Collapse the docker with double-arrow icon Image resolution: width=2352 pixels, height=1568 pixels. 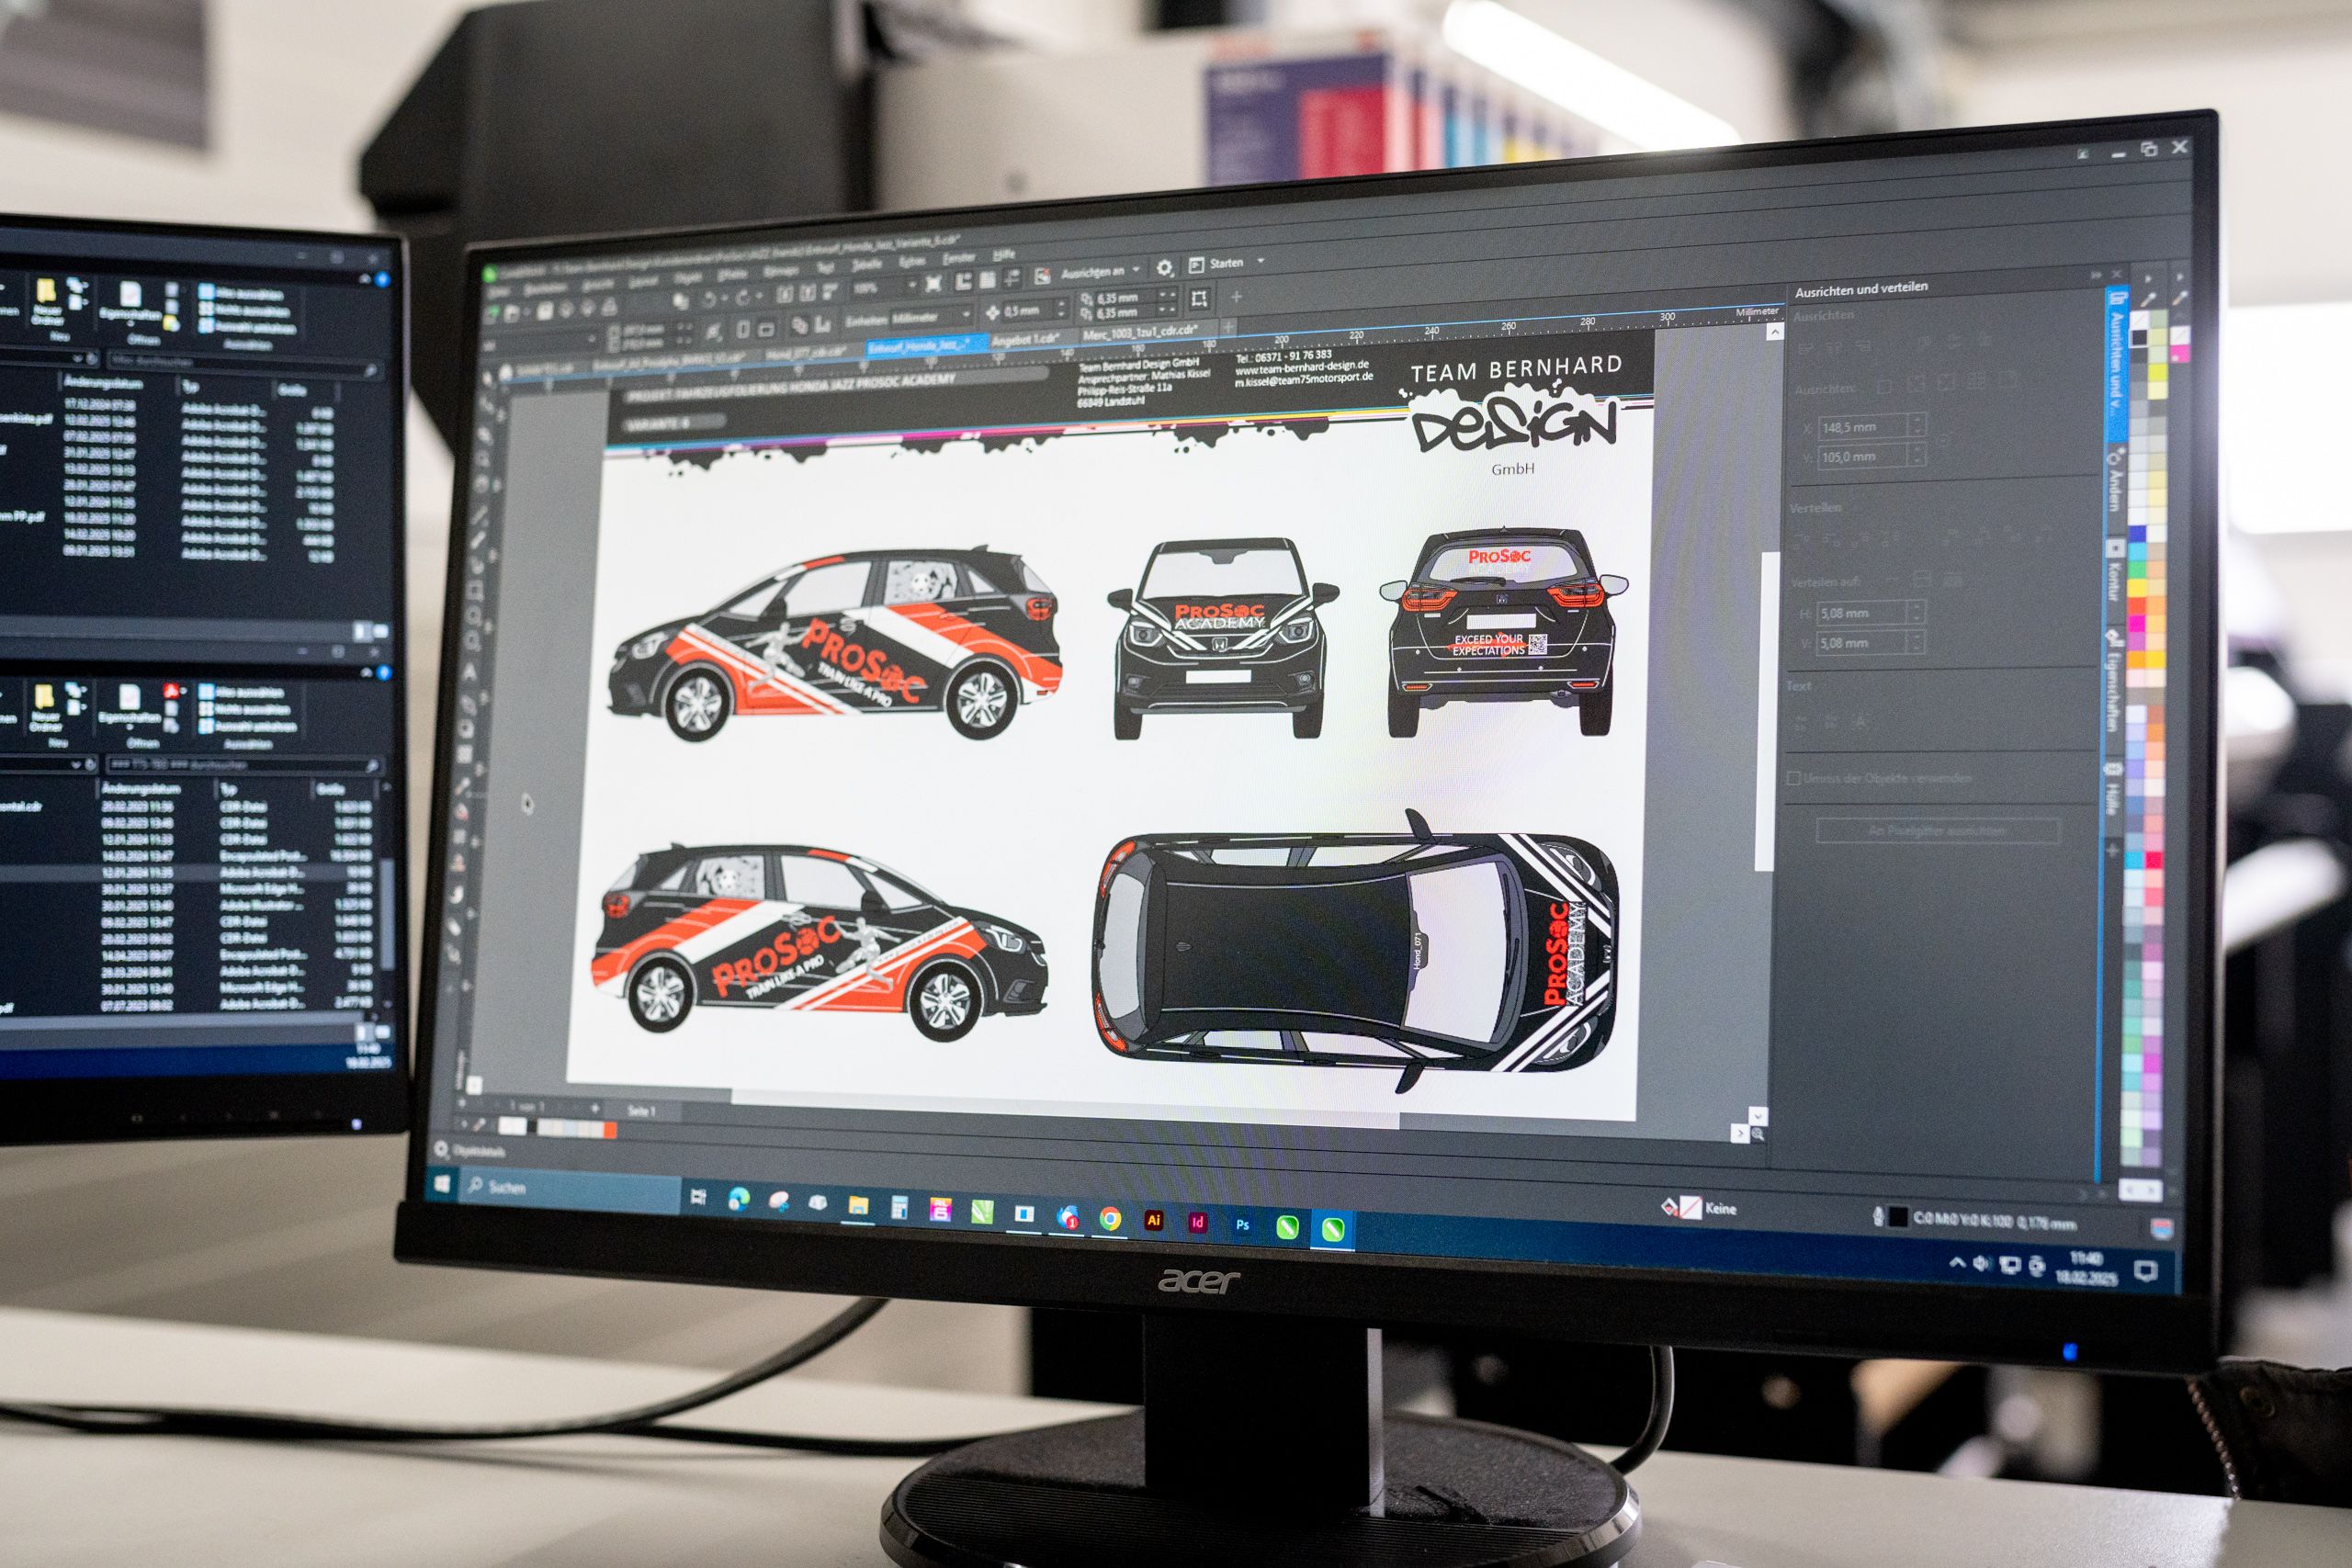click(x=2096, y=274)
